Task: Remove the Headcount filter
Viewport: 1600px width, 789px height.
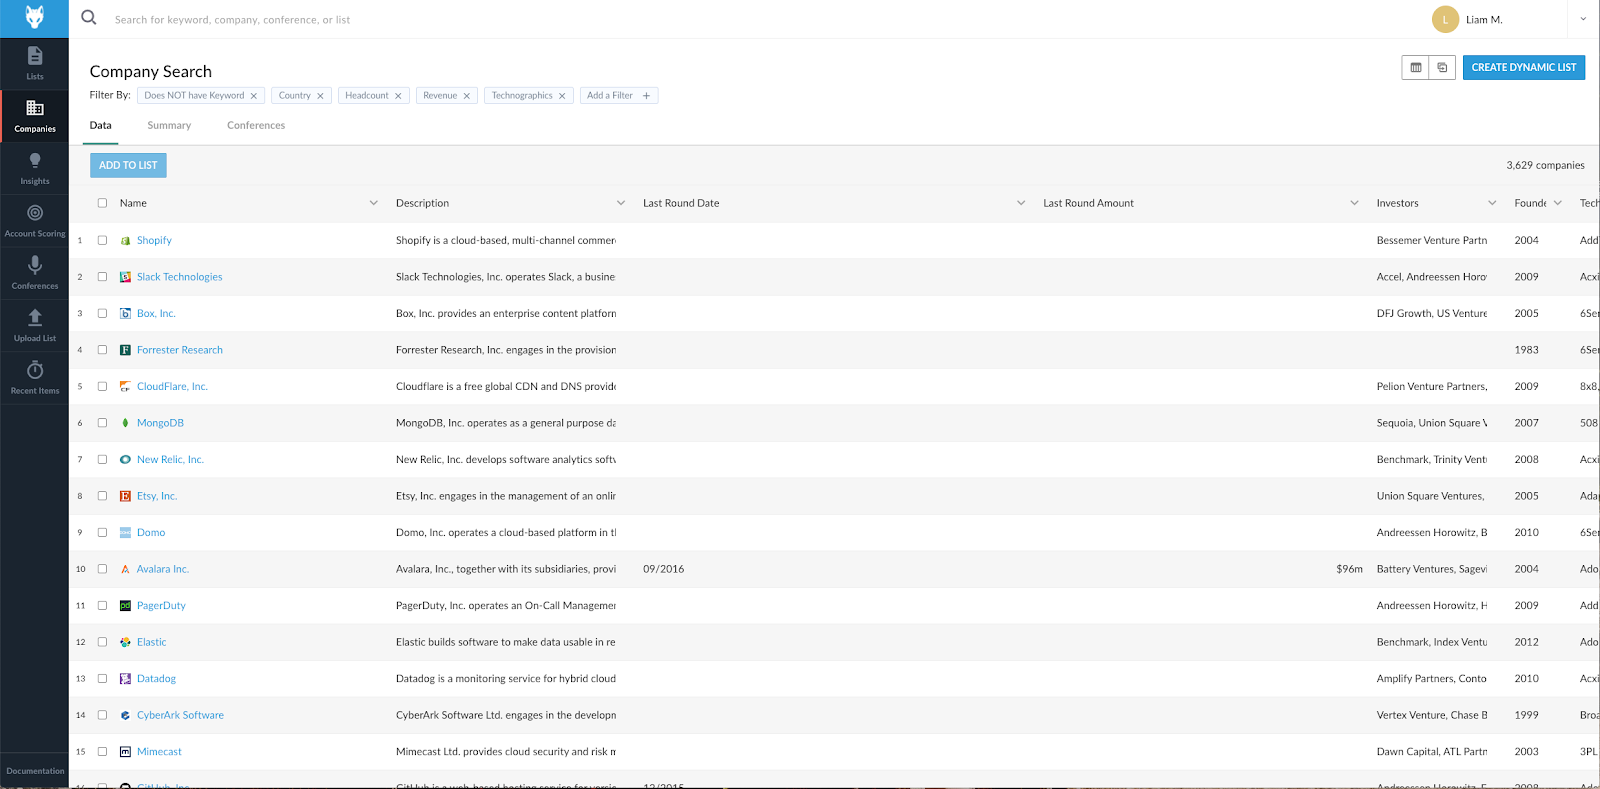Action: (398, 96)
